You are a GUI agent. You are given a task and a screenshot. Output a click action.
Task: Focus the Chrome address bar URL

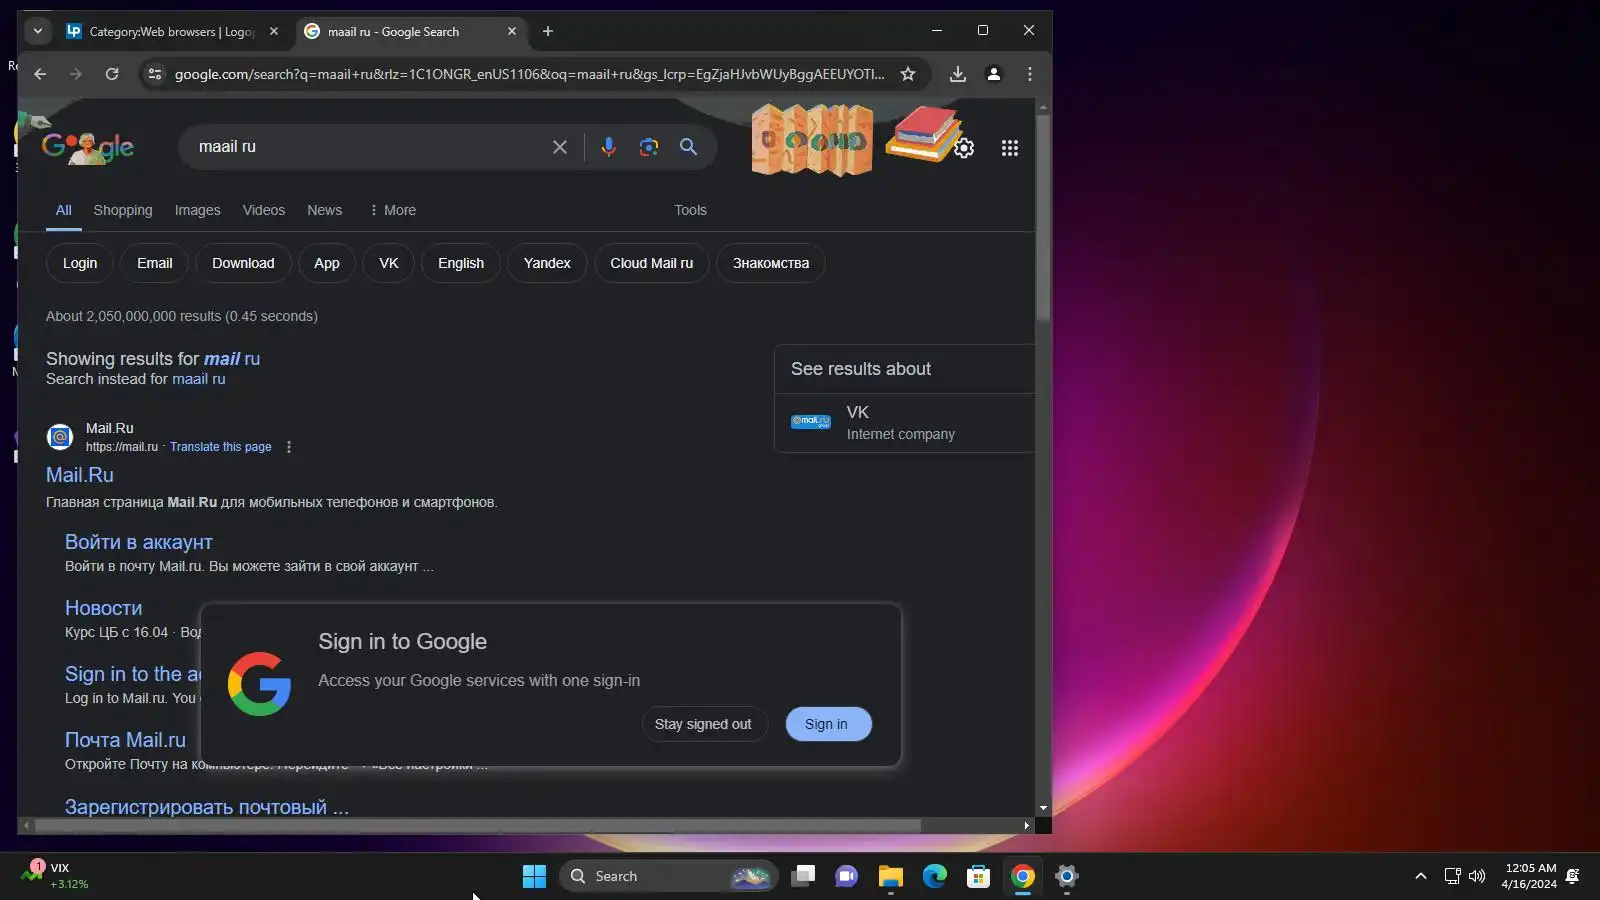(x=530, y=74)
